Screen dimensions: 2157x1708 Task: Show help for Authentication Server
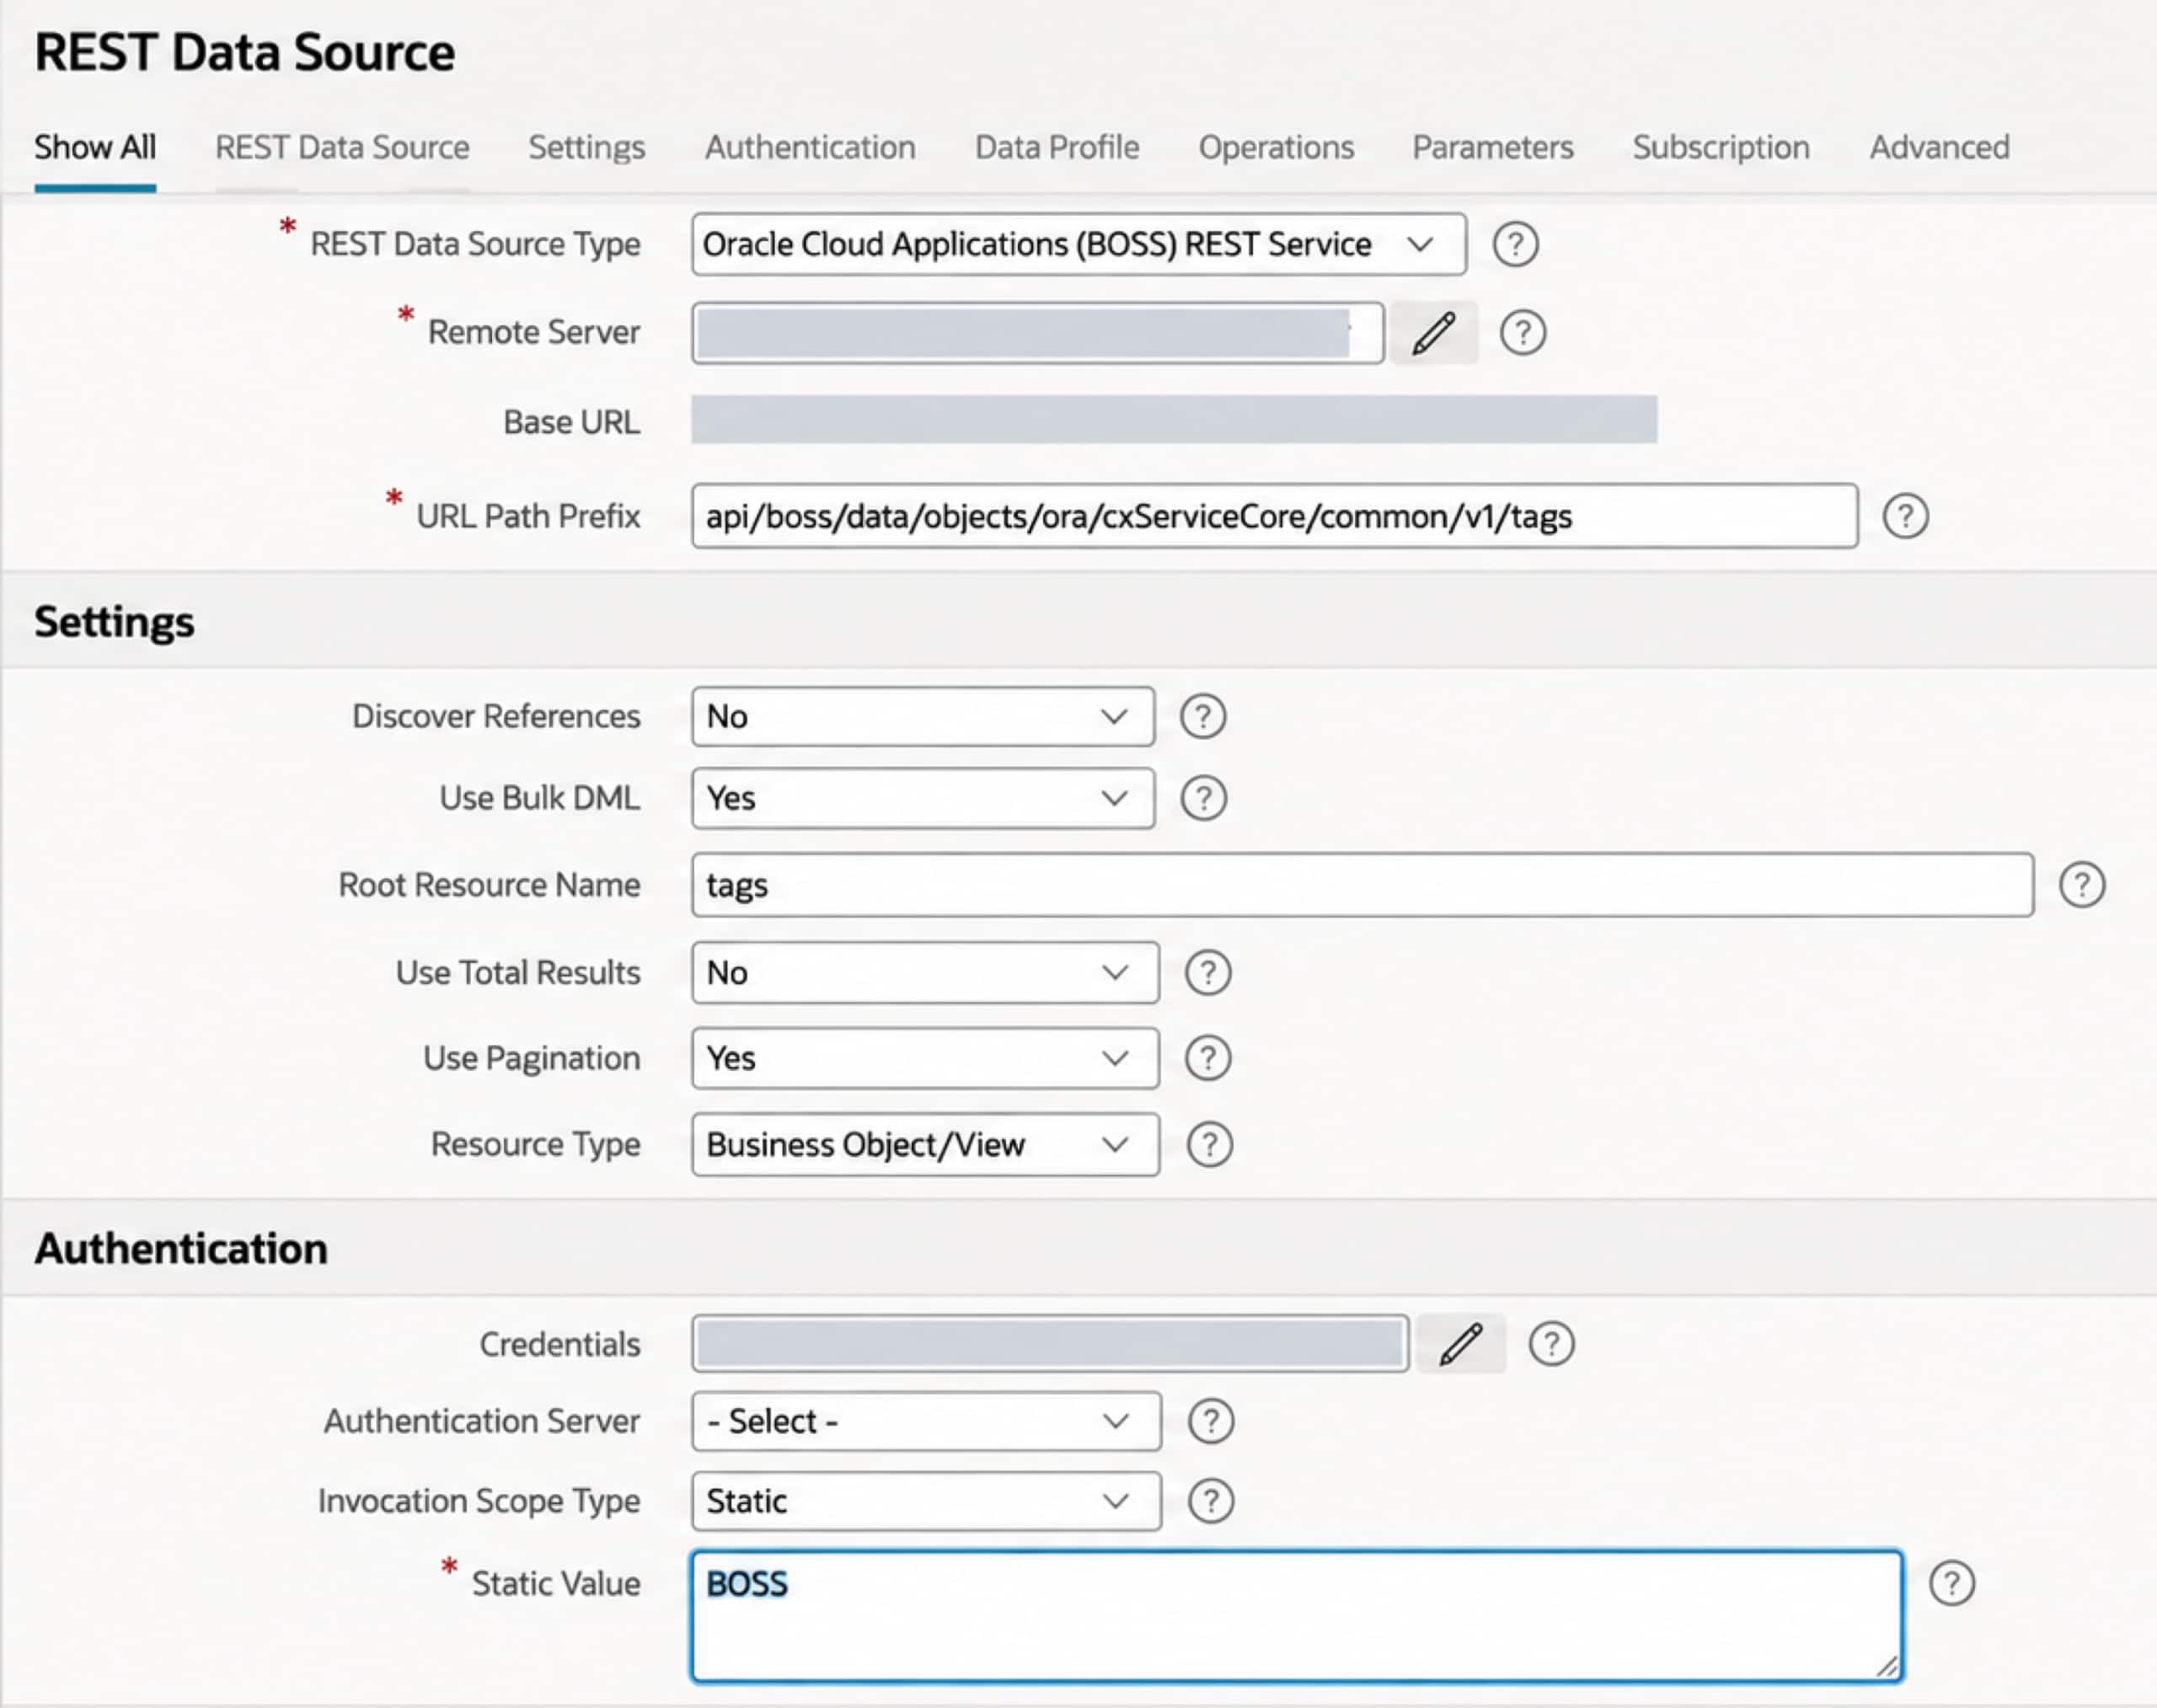point(1210,1421)
